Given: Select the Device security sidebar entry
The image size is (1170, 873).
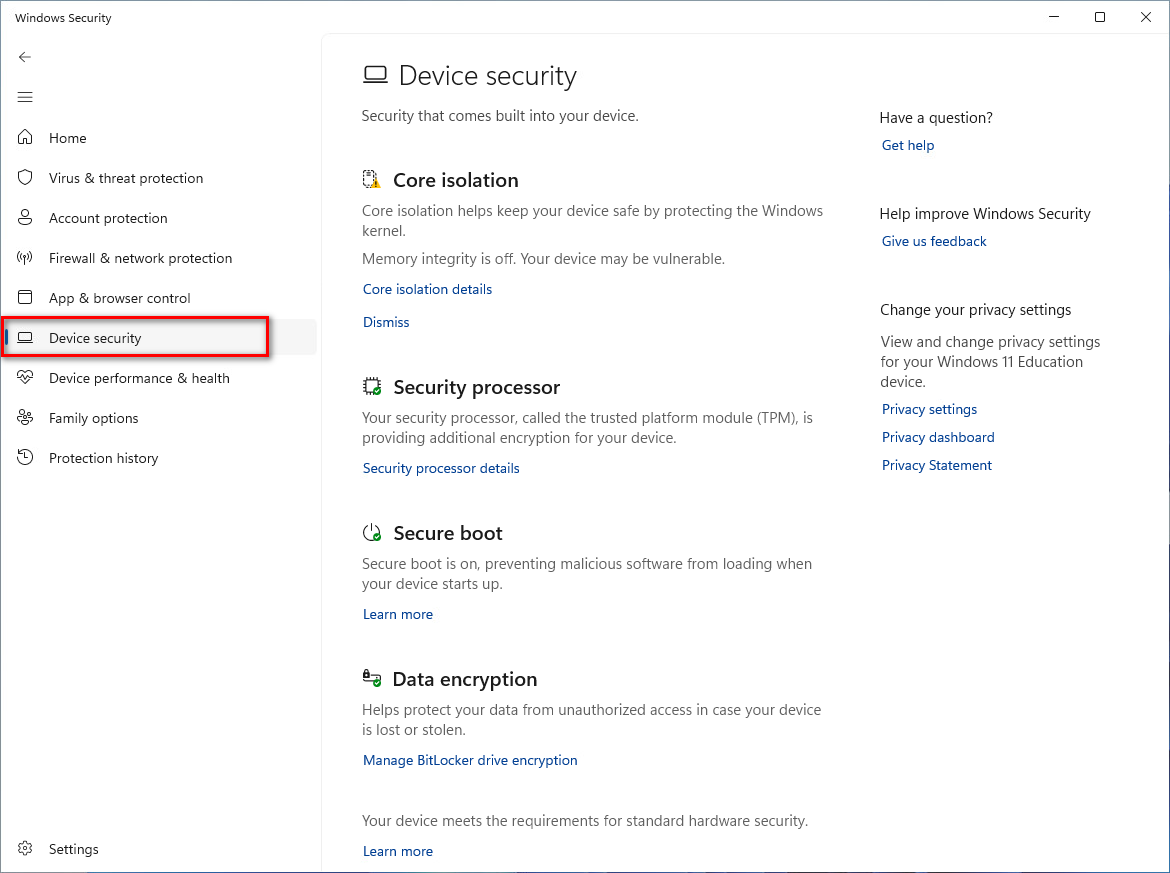Looking at the screenshot, I should (95, 337).
